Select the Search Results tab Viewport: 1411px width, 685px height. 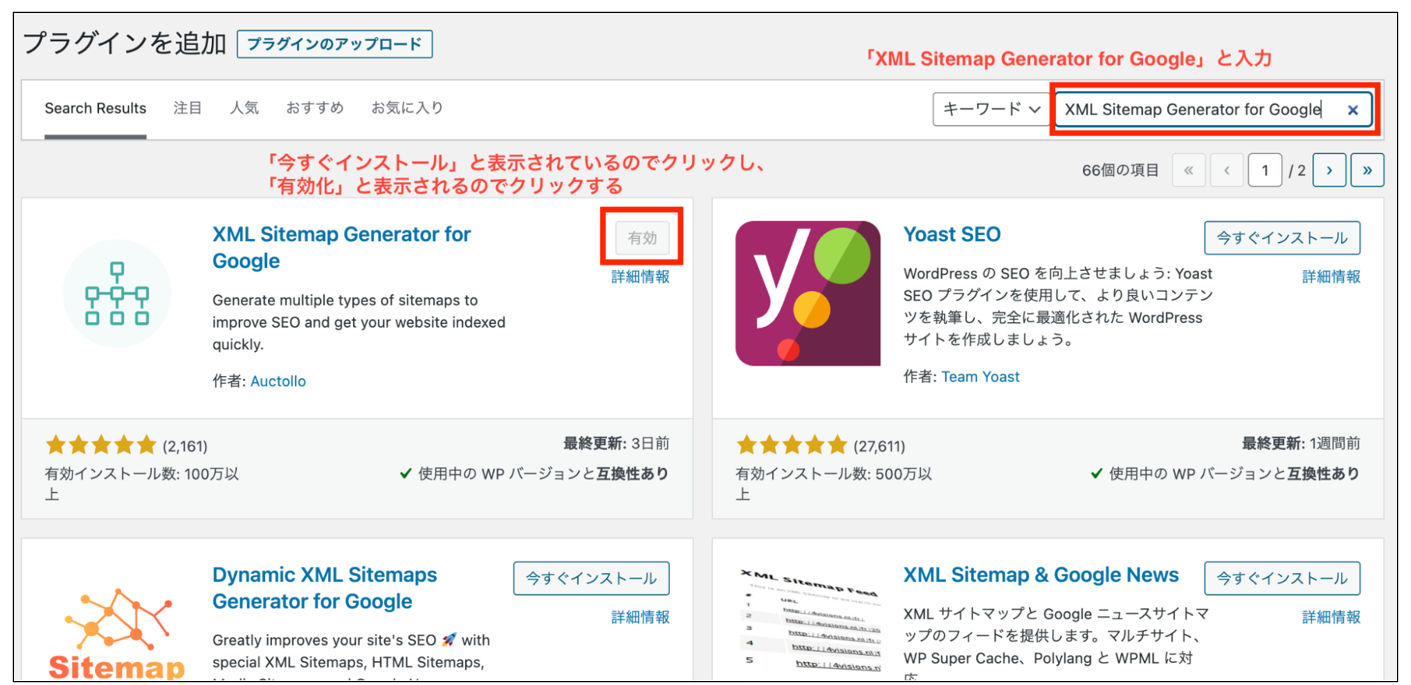(x=95, y=108)
